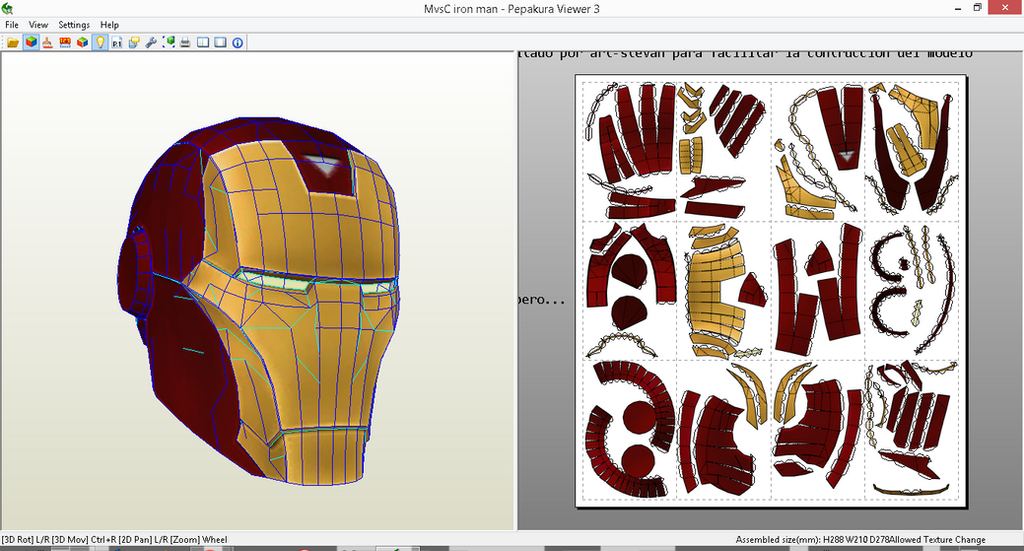Open the Help menu
This screenshot has height=551, width=1024.
[x=109, y=25]
